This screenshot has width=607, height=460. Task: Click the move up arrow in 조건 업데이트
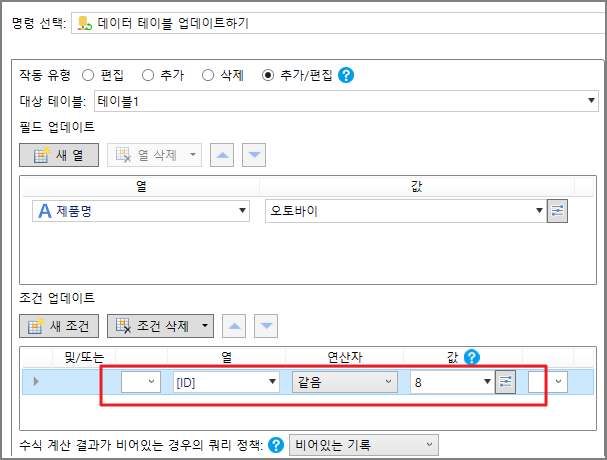click(x=236, y=325)
